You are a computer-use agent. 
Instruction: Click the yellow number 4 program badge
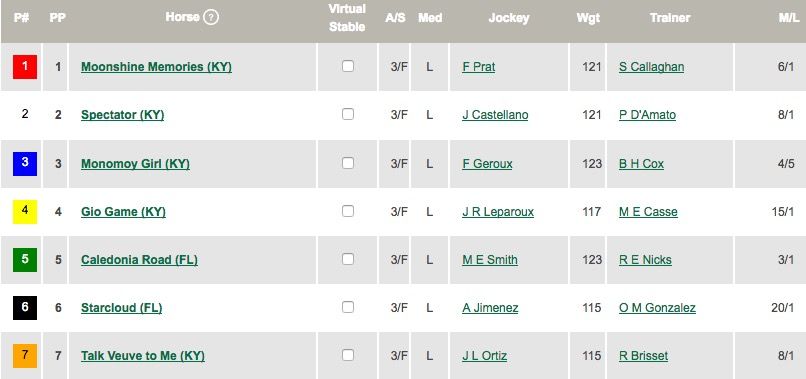(25, 211)
